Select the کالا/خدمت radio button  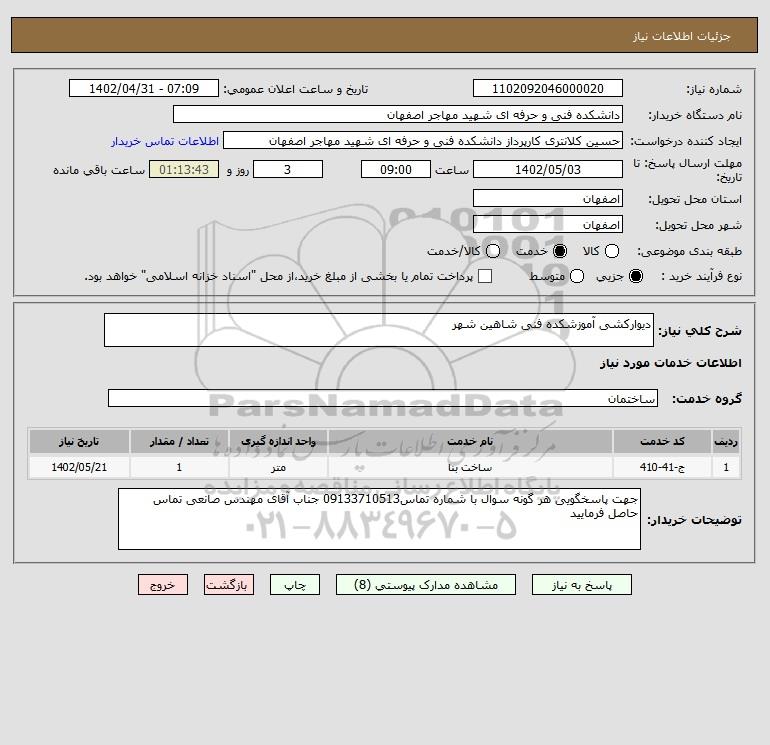pos(493,251)
